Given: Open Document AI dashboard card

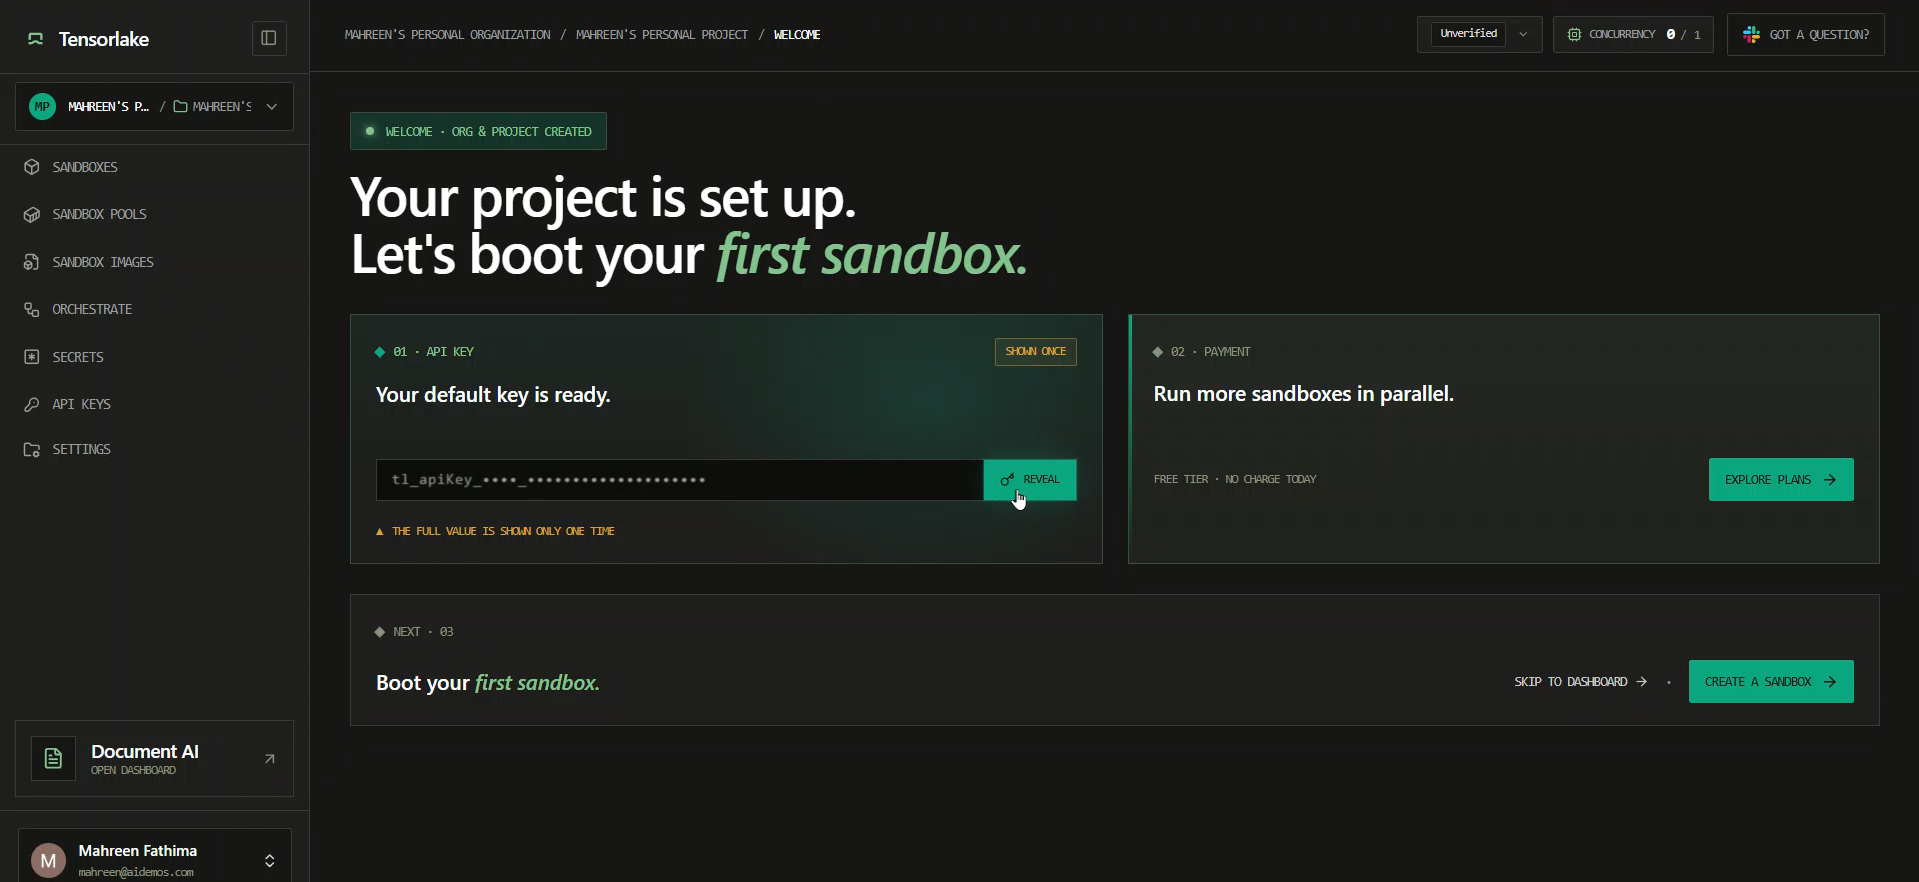Looking at the screenshot, I should coord(155,759).
